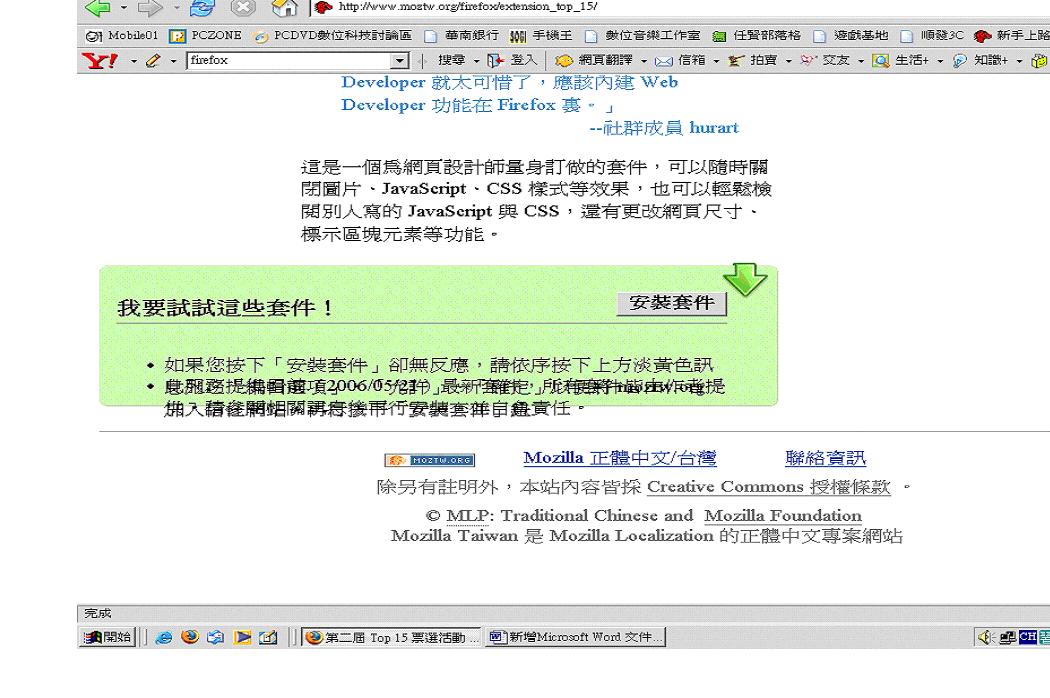Viewport: 1050px width, 698px height.
Task: Open the PCDVD數位科技討論區 bookmark
Action: coord(333,36)
